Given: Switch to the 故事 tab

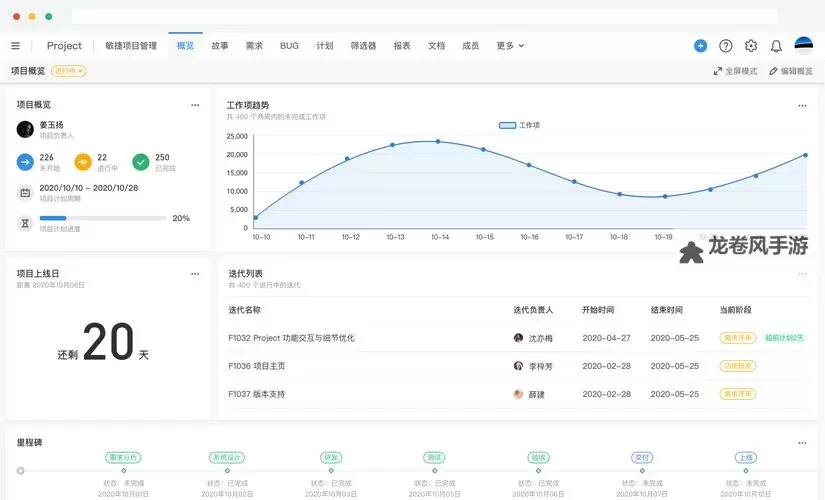Looking at the screenshot, I should [x=220, y=46].
